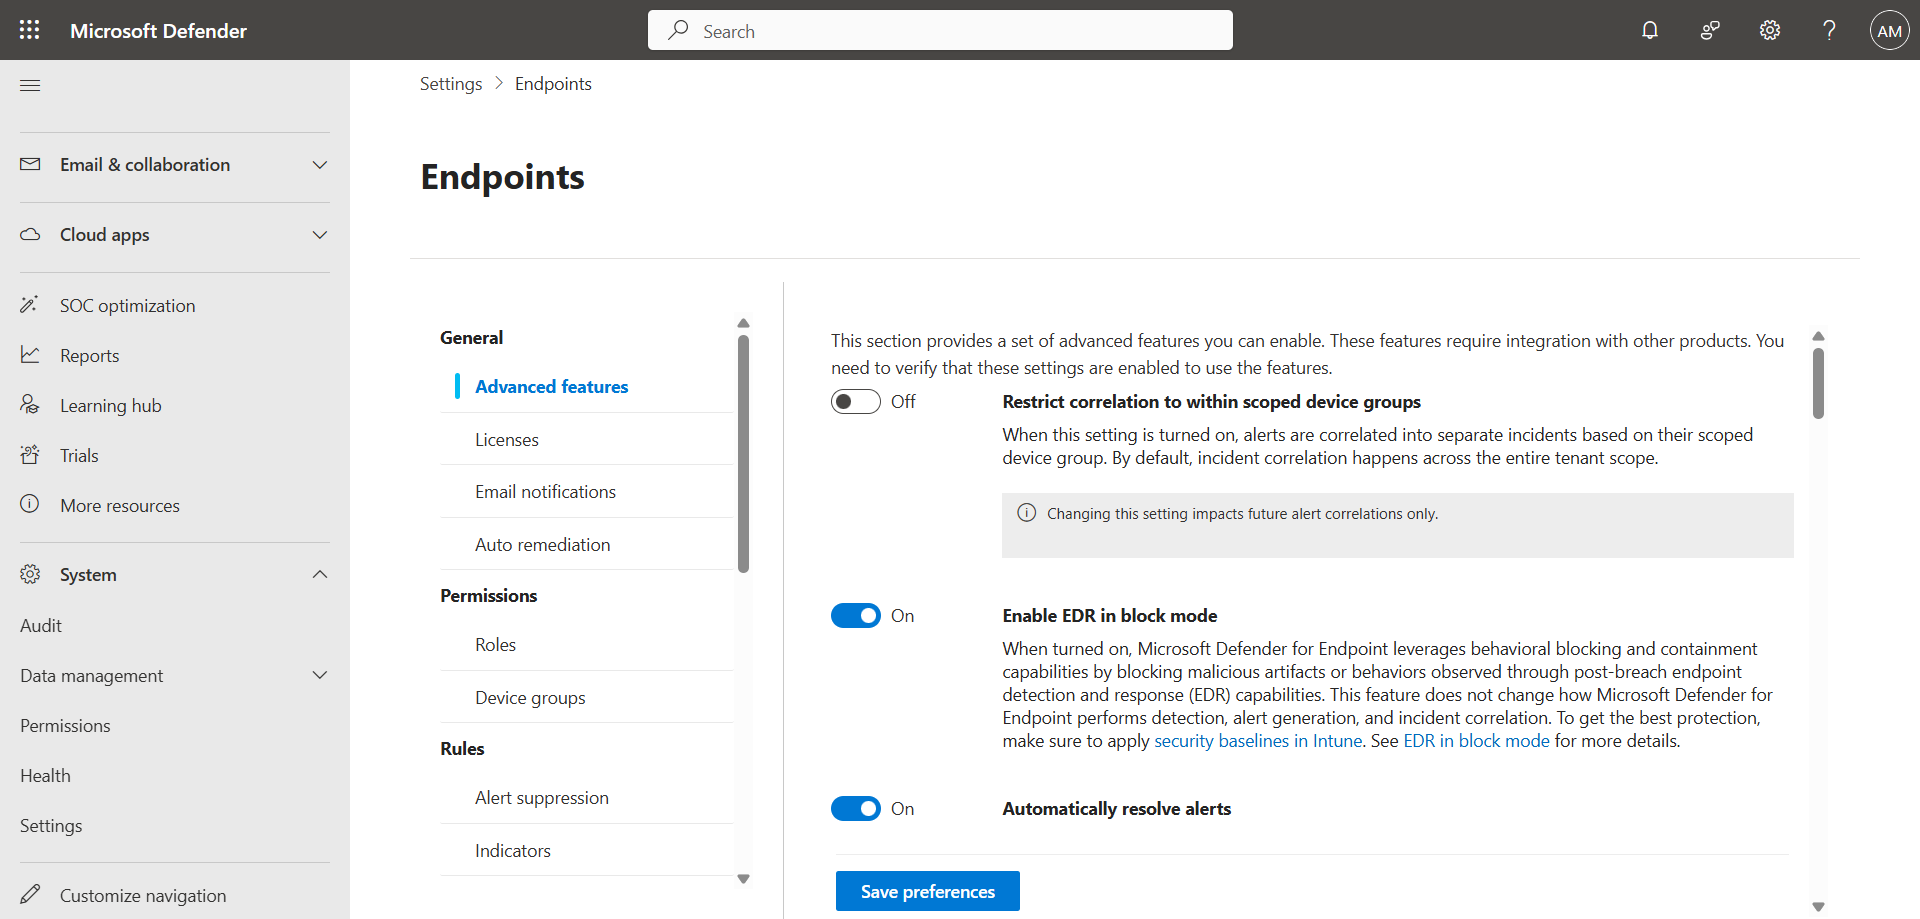
Task: Disable Automatically resolve alerts toggle
Action: point(855,808)
